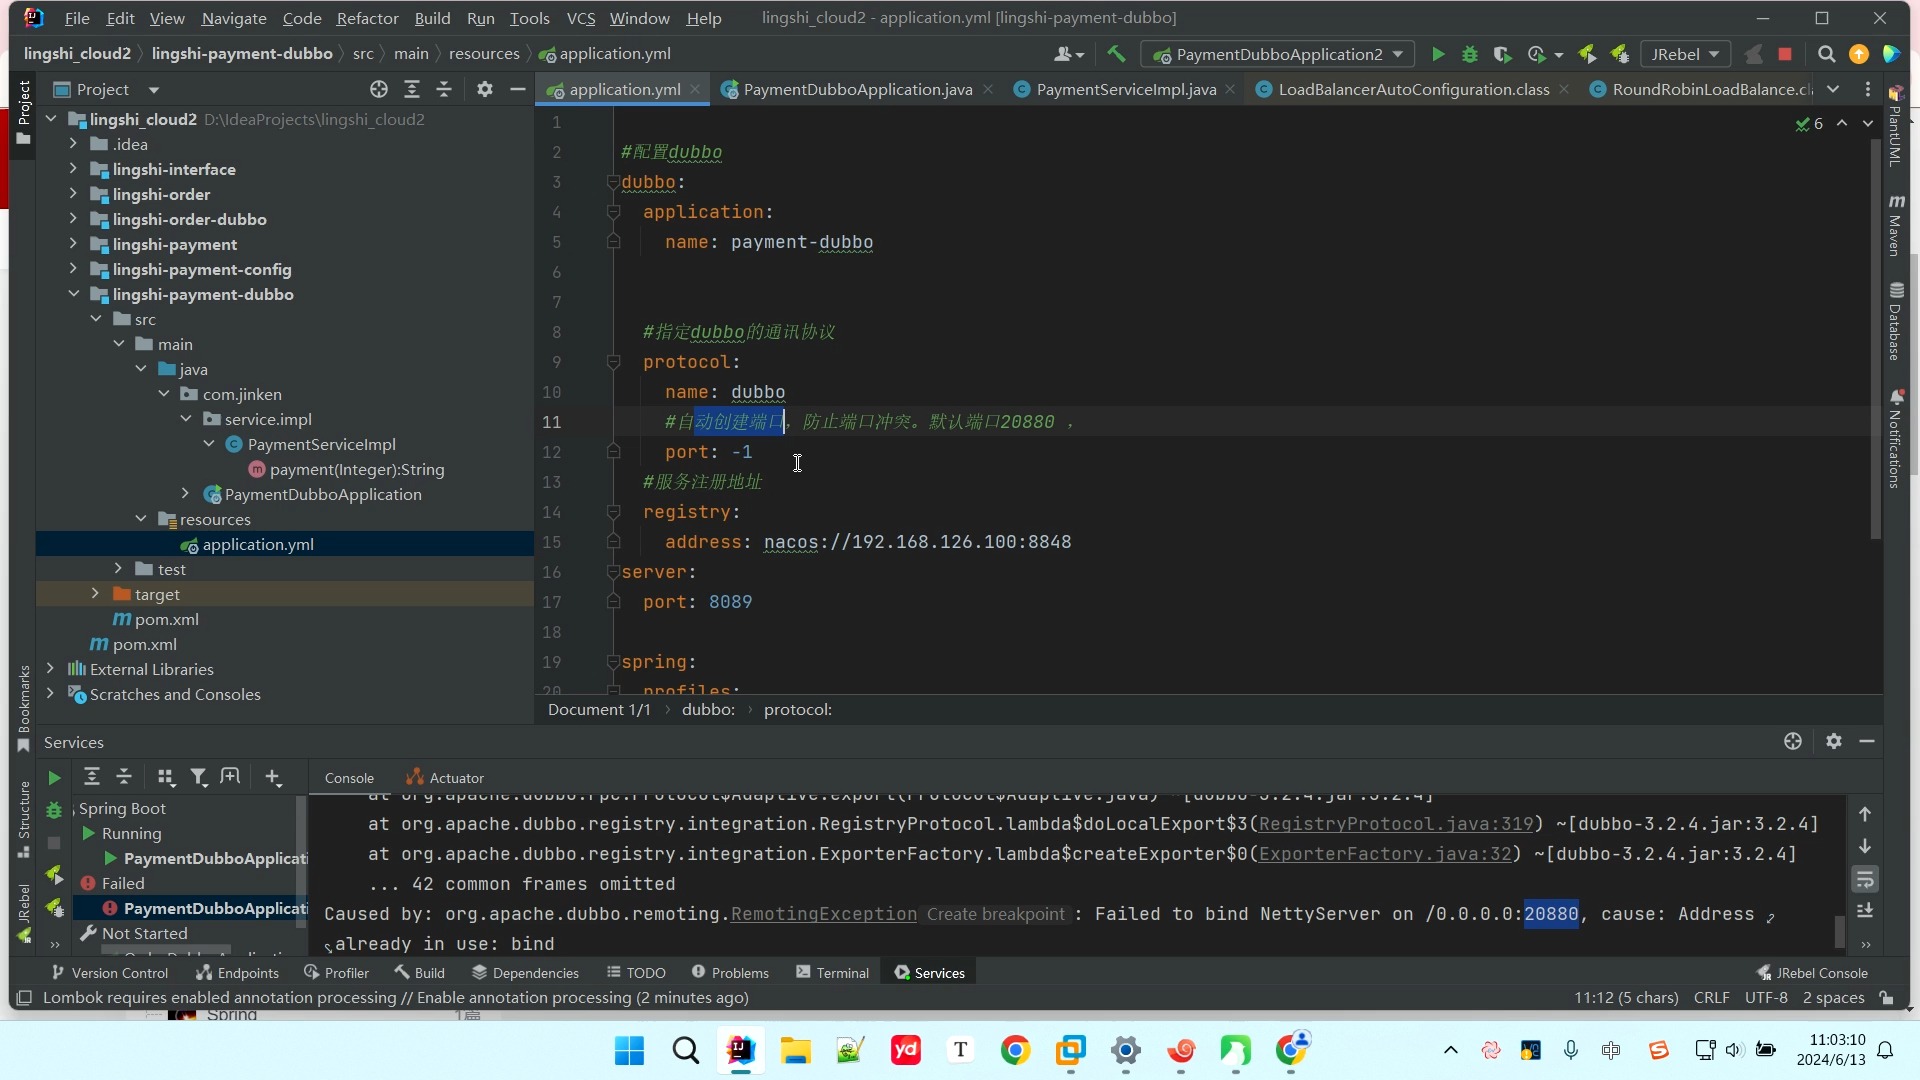The width and height of the screenshot is (1920, 1080).
Task: Expand the lingshi-order module
Action: pos(74,194)
